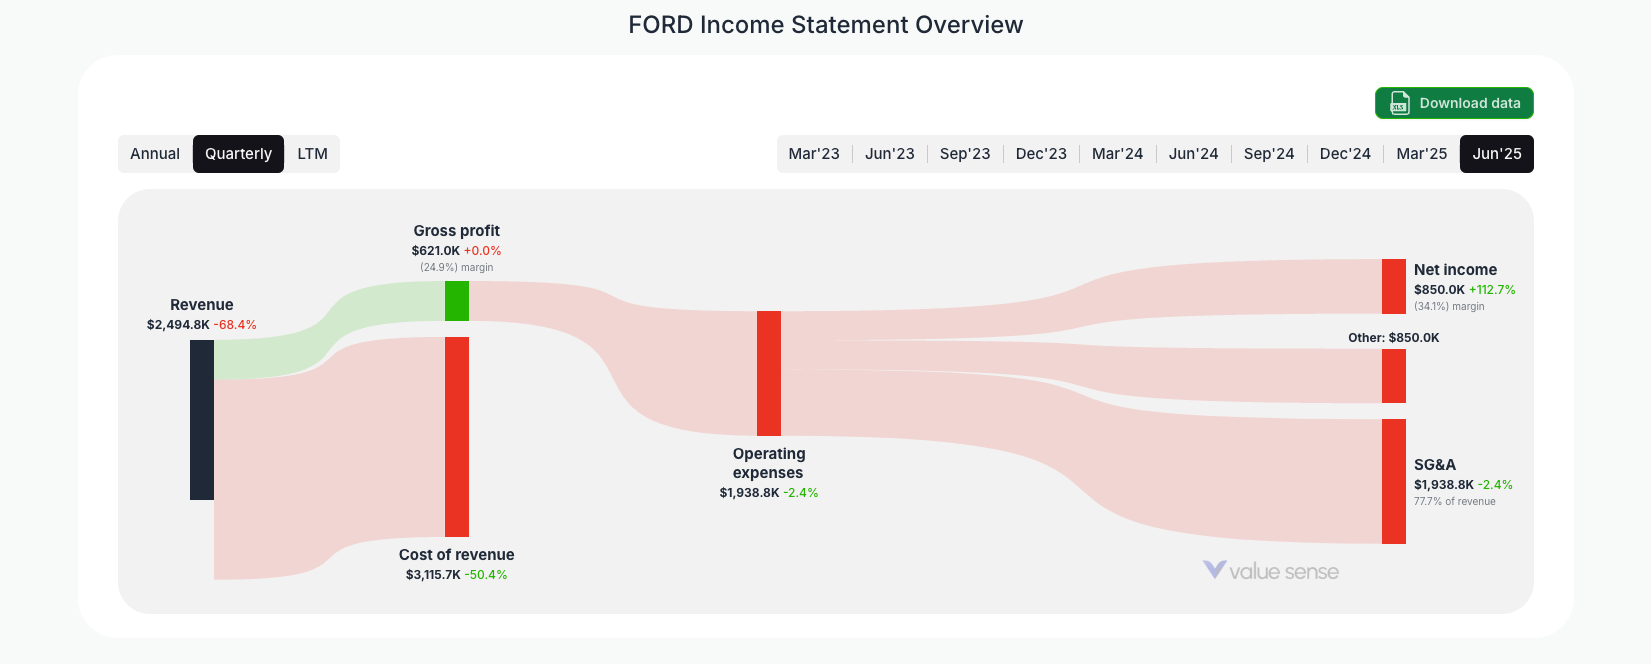The image size is (1651, 664).
Task: Click the SG&A node bar
Action: tap(1393, 481)
